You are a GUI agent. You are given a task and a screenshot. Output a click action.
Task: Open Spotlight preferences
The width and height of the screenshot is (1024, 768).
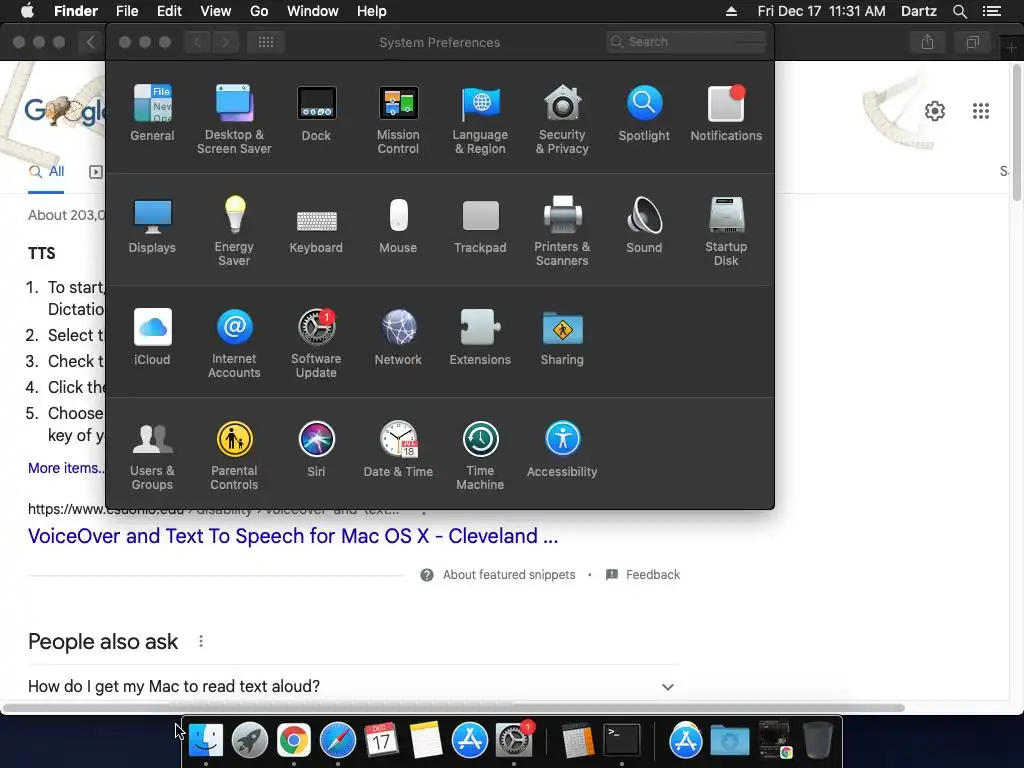tap(644, 112)
